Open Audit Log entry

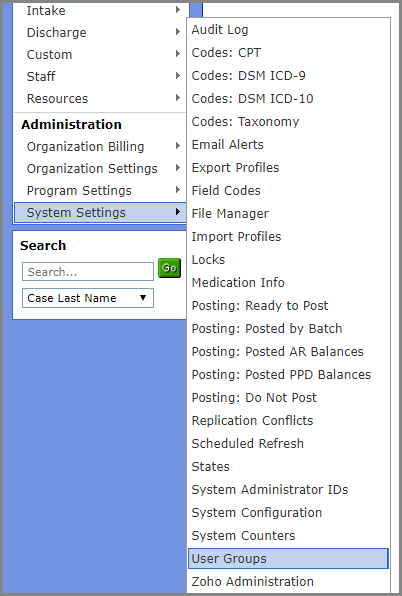[x=288, y=30]
